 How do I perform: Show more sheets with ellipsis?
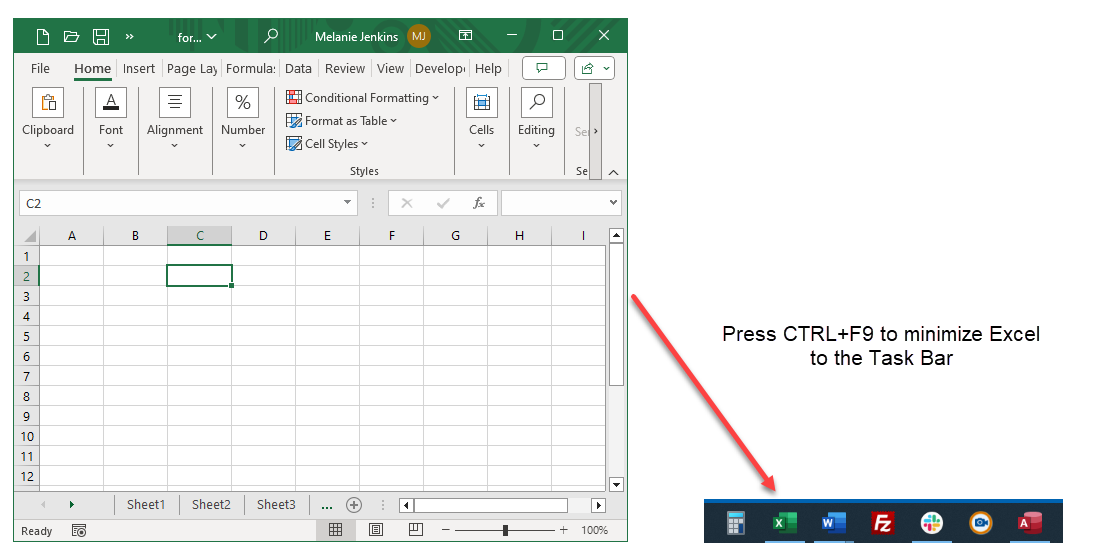[x=327, y=505]
